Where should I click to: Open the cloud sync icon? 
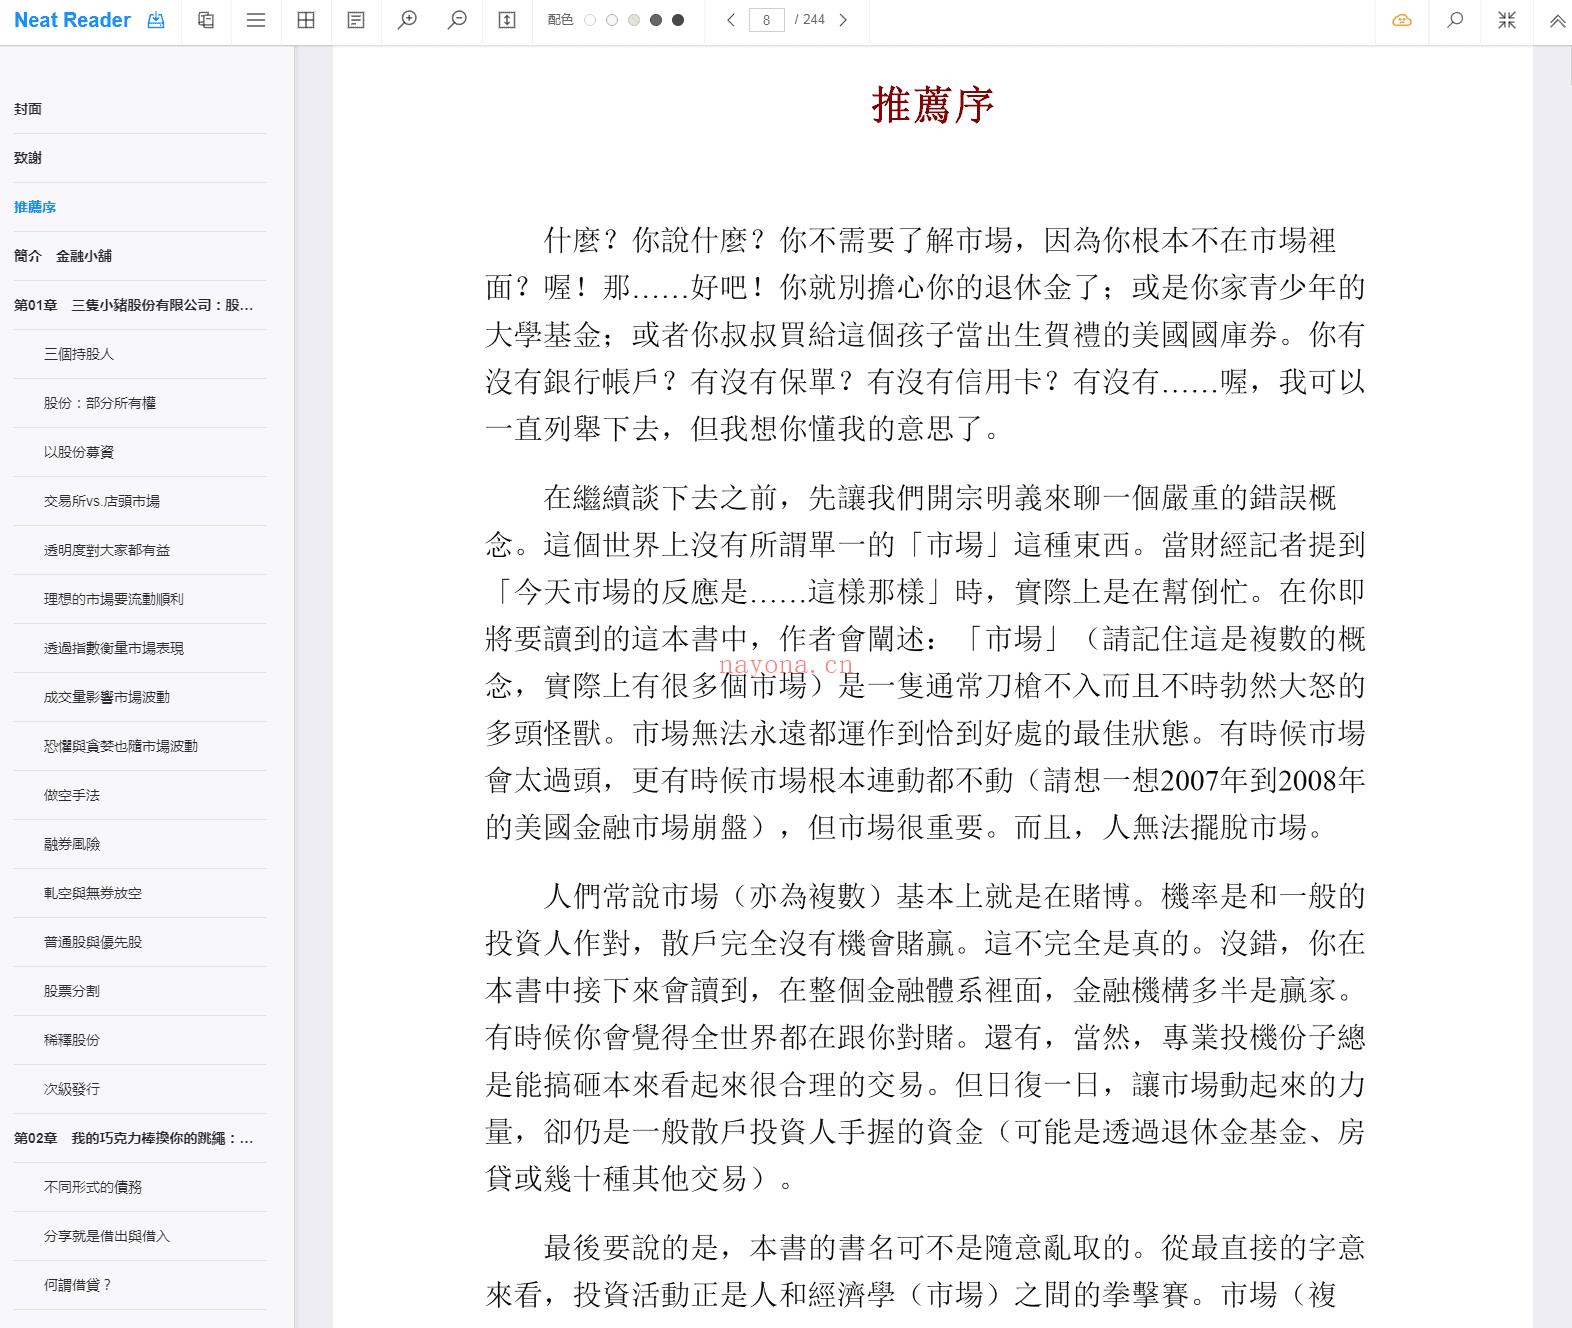tap(1402, 20)
